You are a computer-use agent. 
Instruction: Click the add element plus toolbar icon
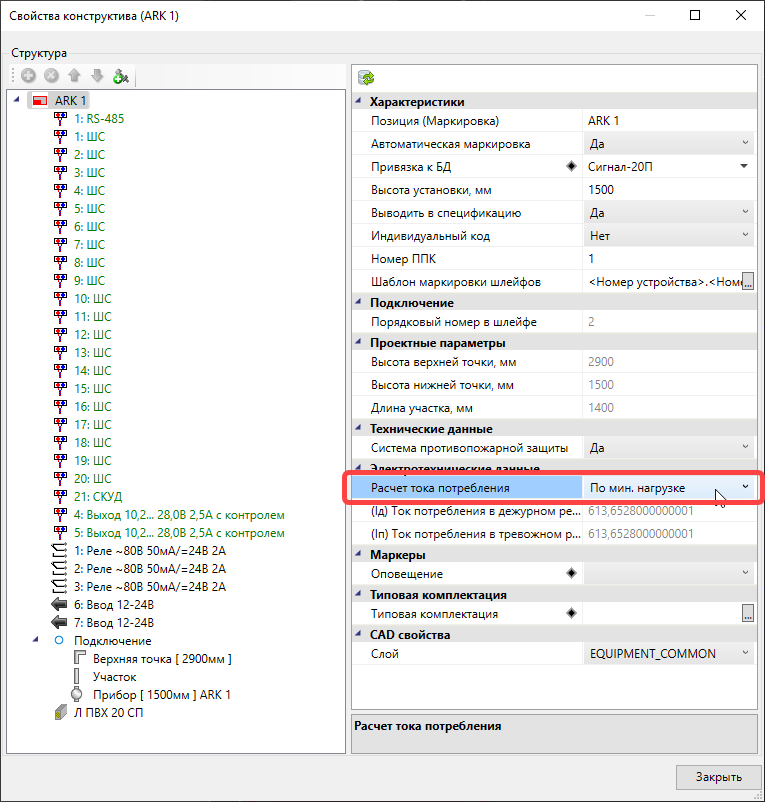28,76
